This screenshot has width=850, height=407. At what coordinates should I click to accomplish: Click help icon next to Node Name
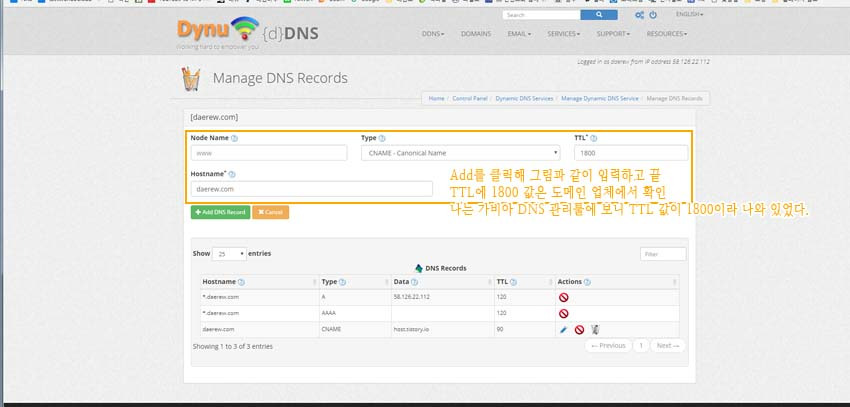[x=234, y=138]
